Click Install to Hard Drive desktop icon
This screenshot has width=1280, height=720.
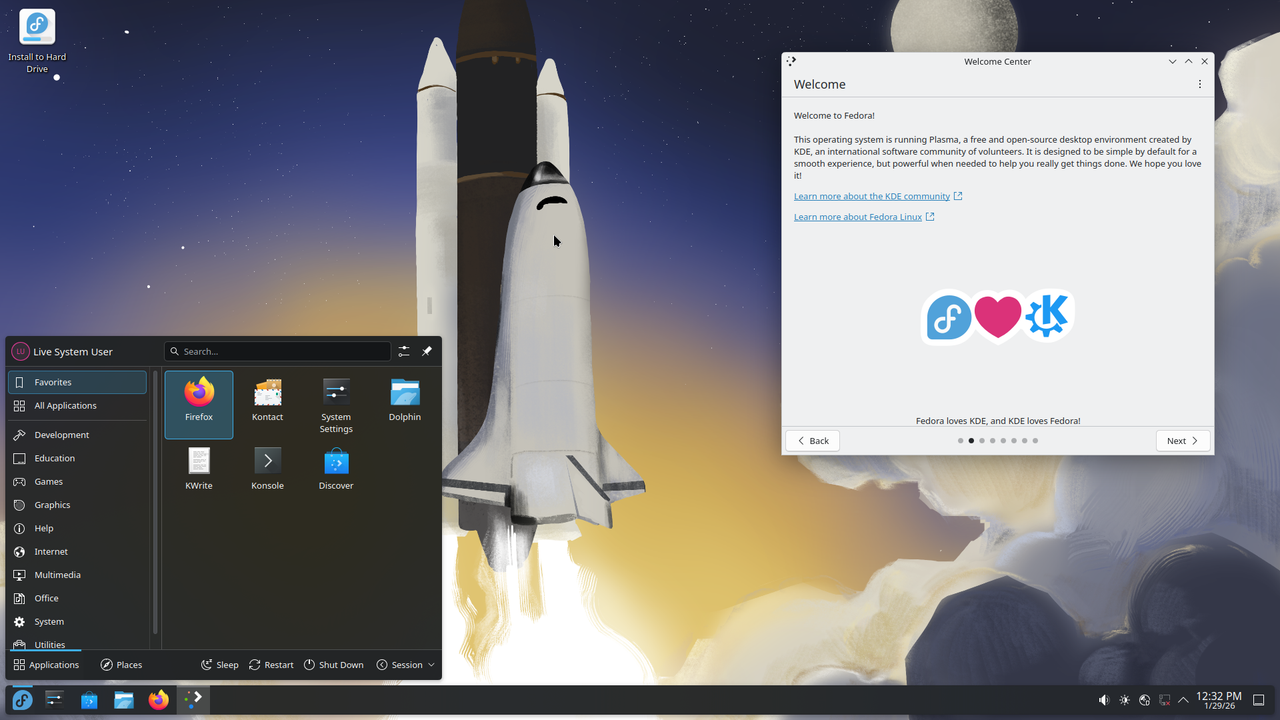(37, 41)
